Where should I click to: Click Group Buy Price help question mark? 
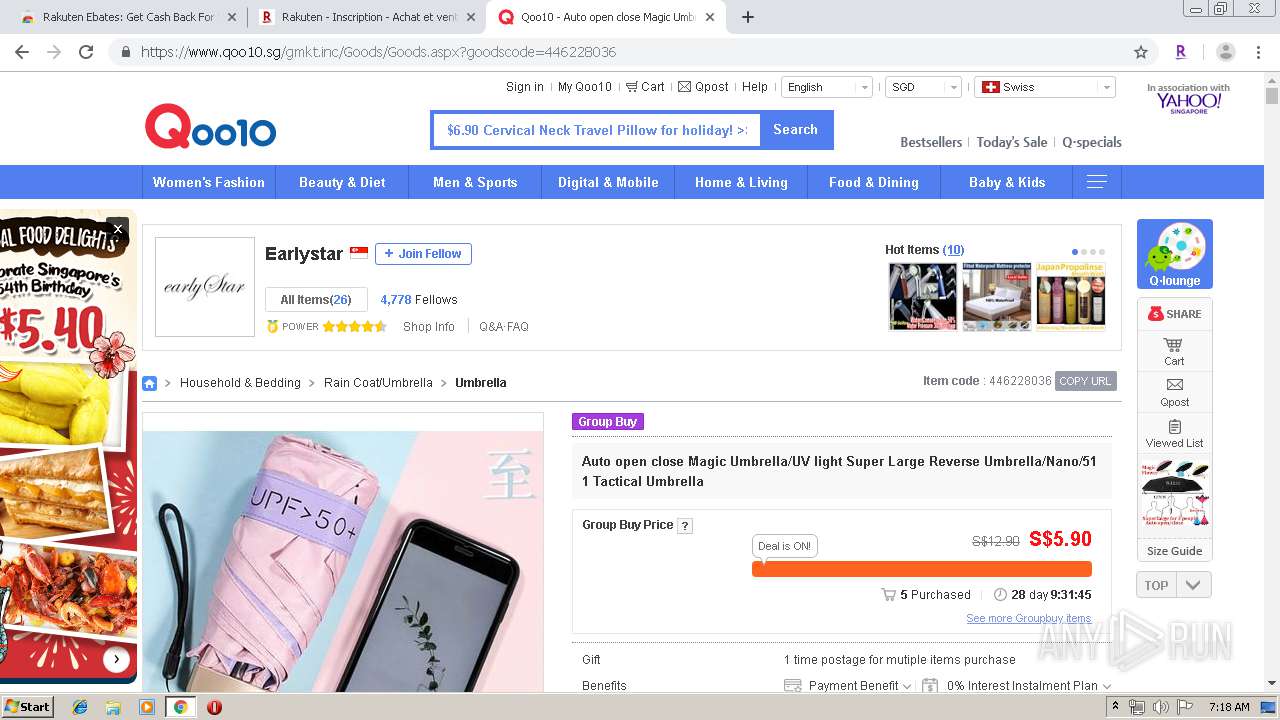pyautogui.click(x=685, y=526)
